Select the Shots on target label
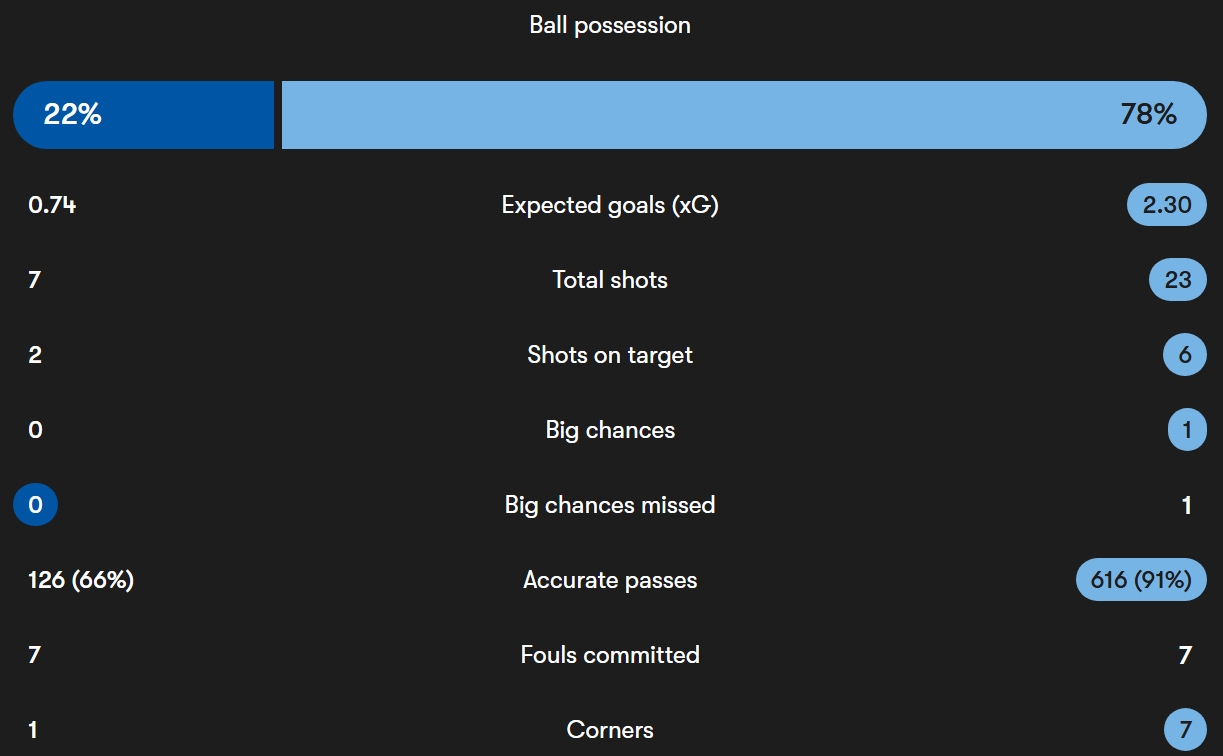 pyautogui.click(x=610, y=355)
